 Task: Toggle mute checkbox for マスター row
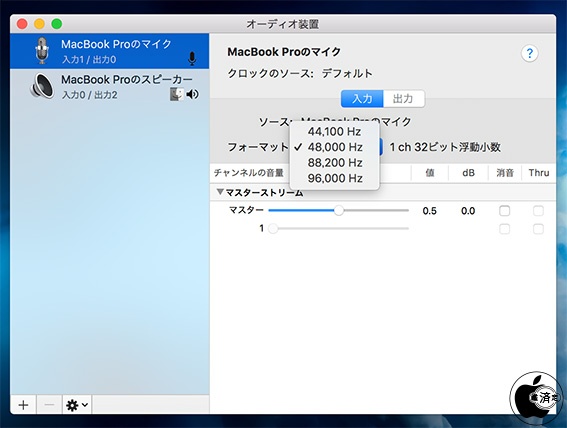[504, 210]
